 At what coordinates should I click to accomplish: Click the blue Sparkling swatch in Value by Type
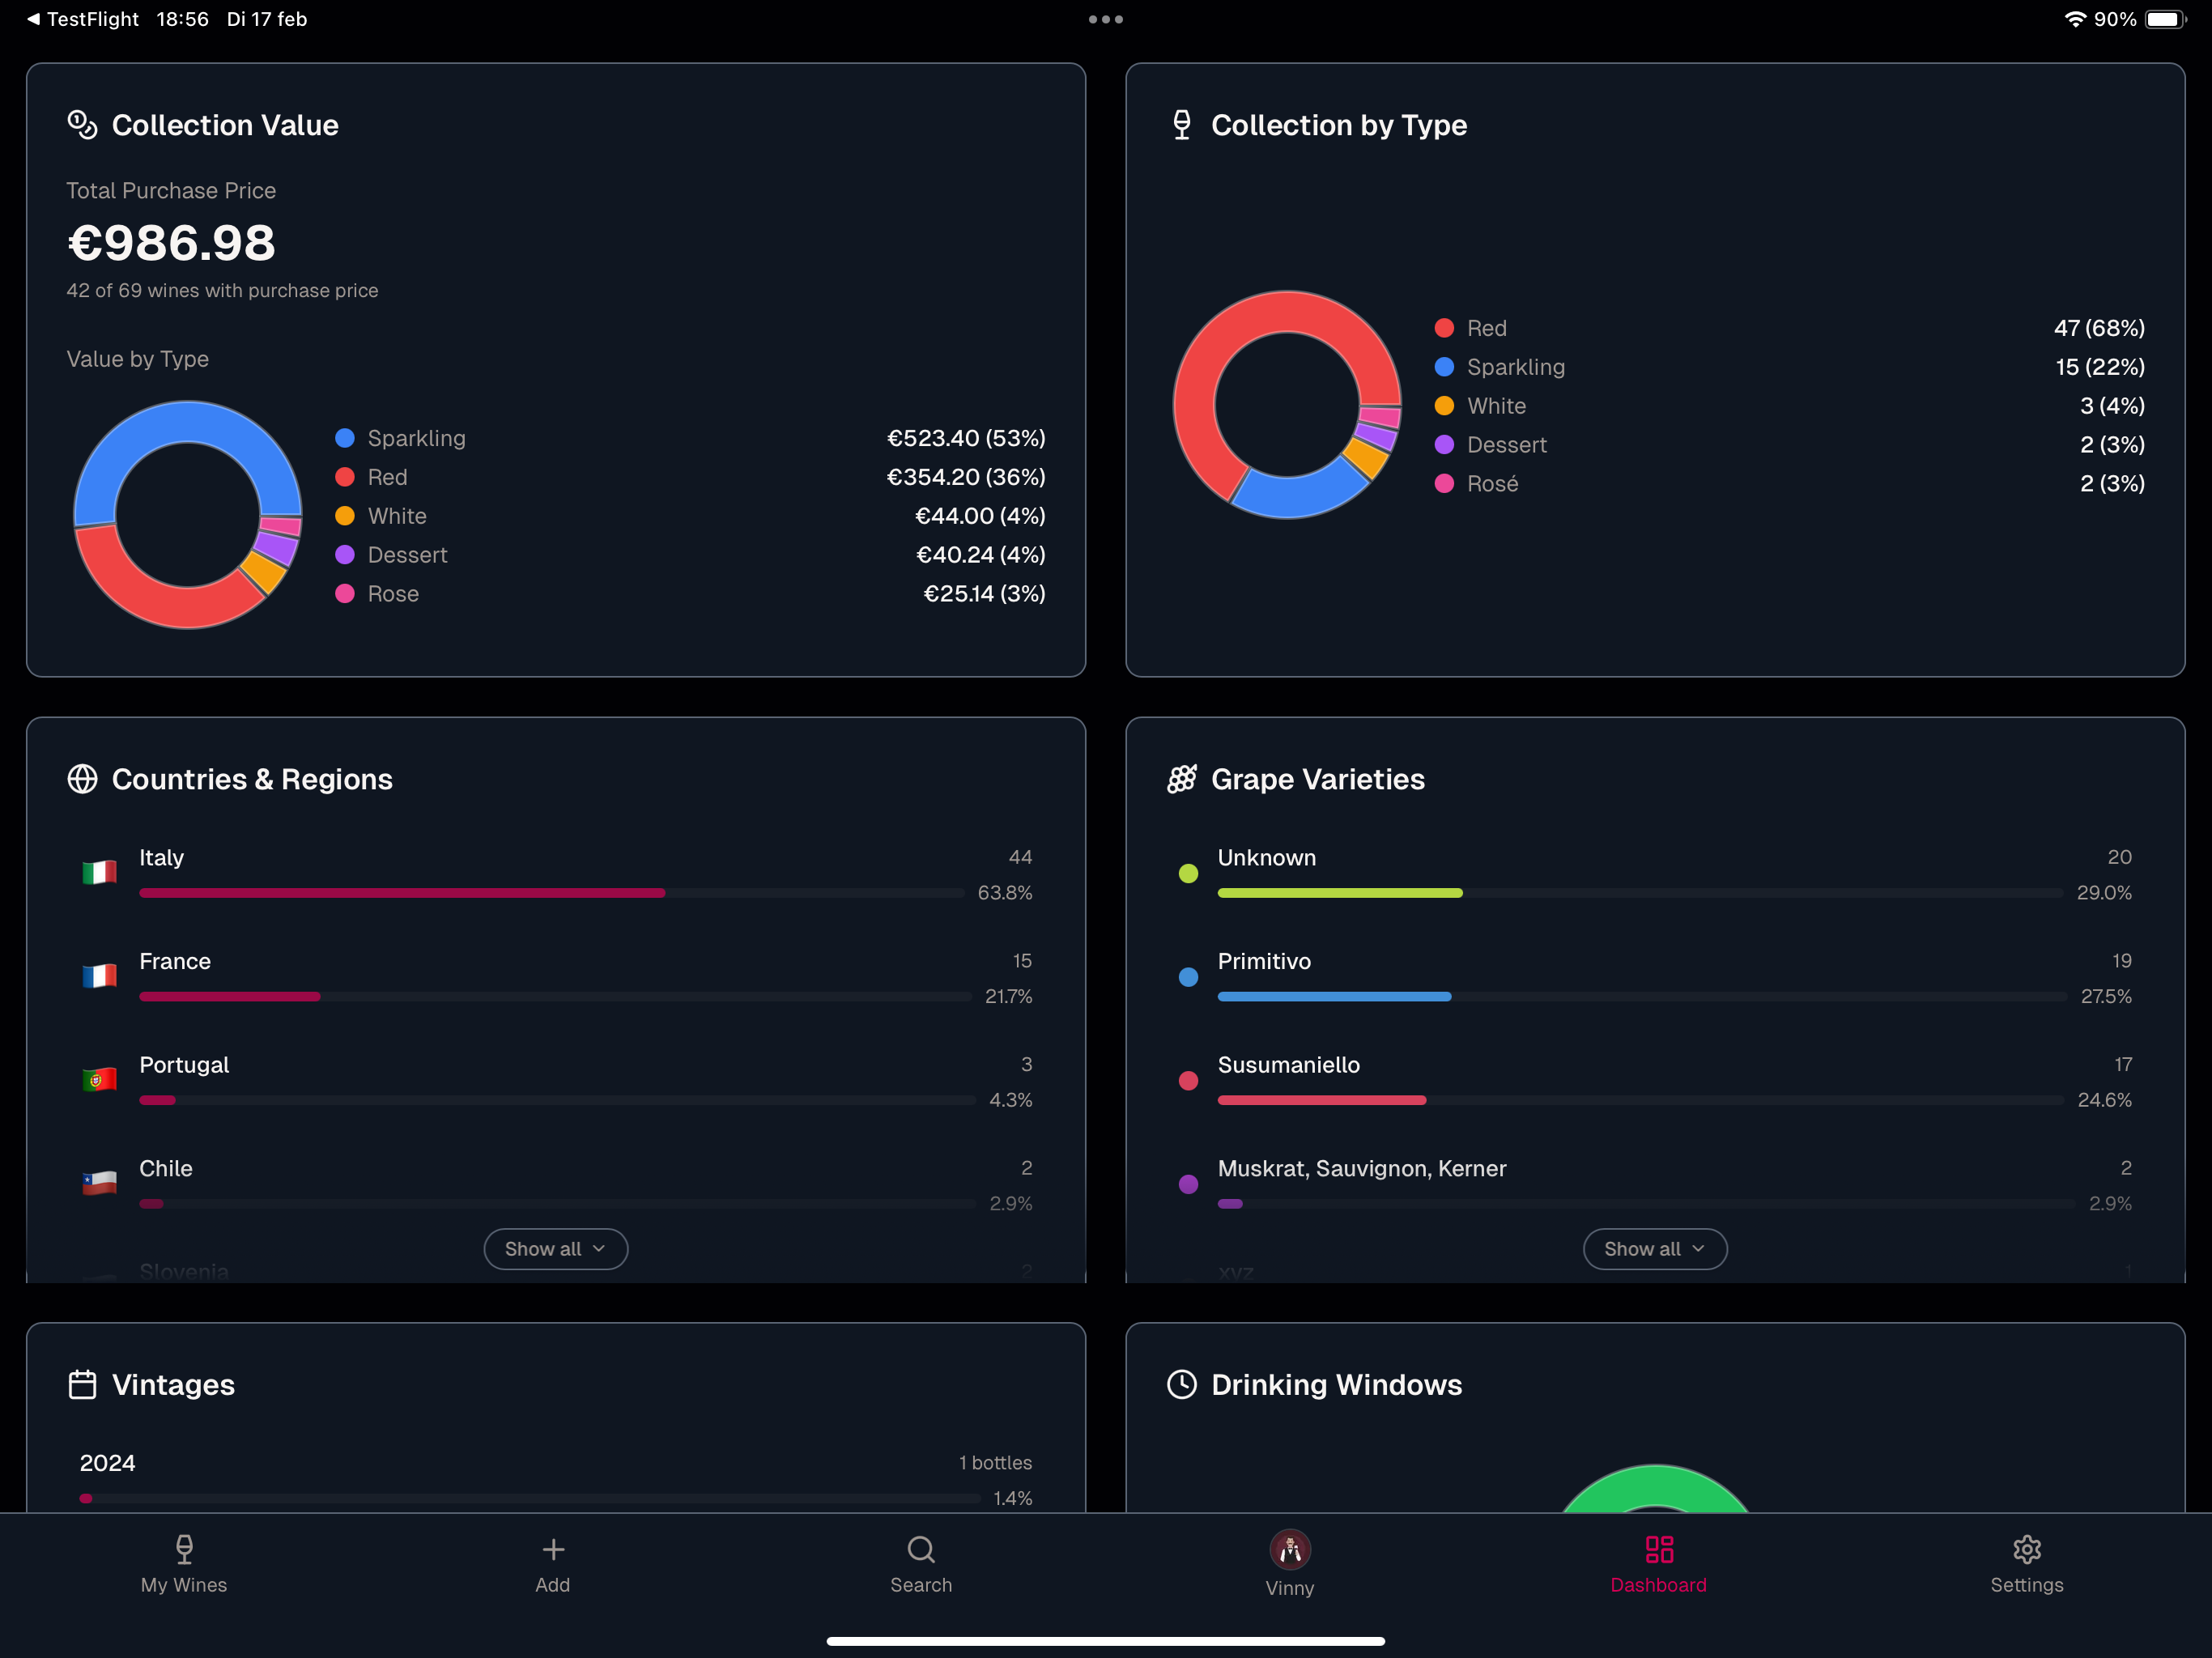(x=345, y=438)
